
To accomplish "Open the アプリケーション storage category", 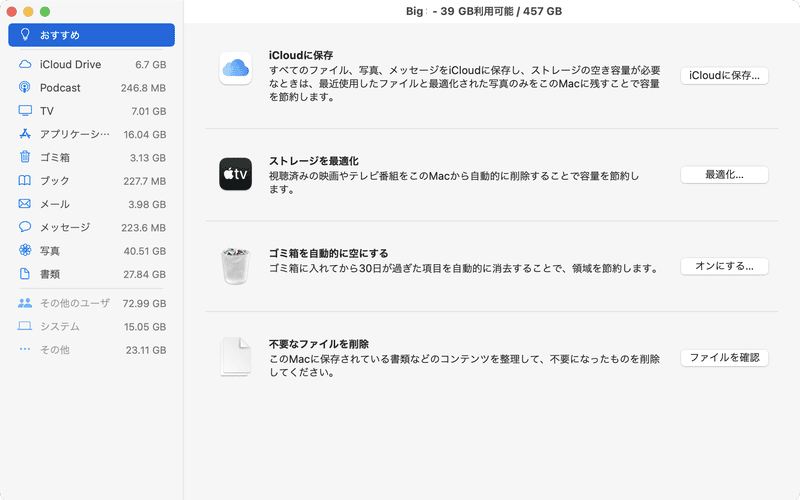I will pyautogui.click(x=91, y=134).
